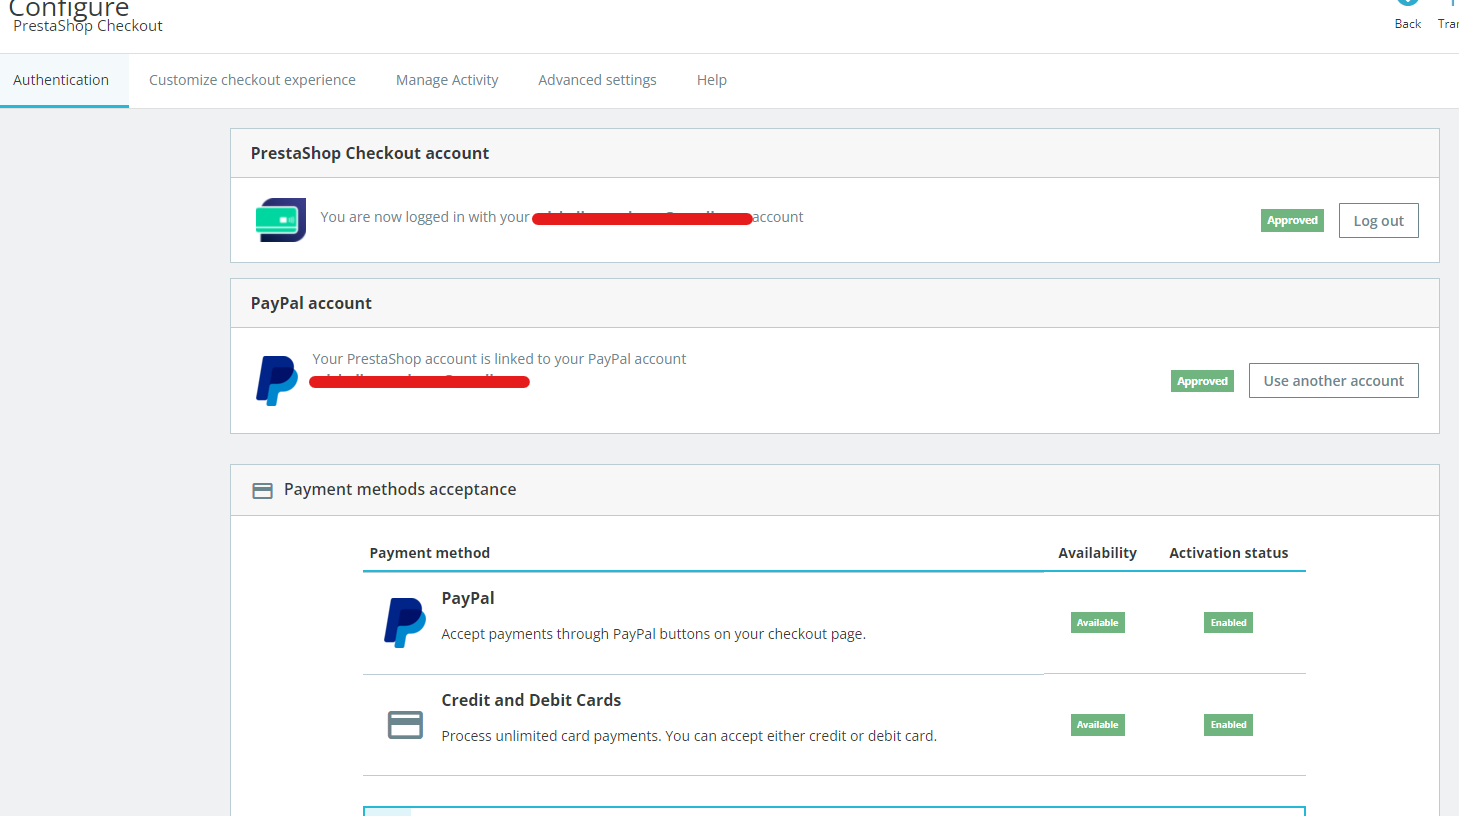Click the Credit and Debit Cards title
1459x816 pixels.
click(531, 700)
